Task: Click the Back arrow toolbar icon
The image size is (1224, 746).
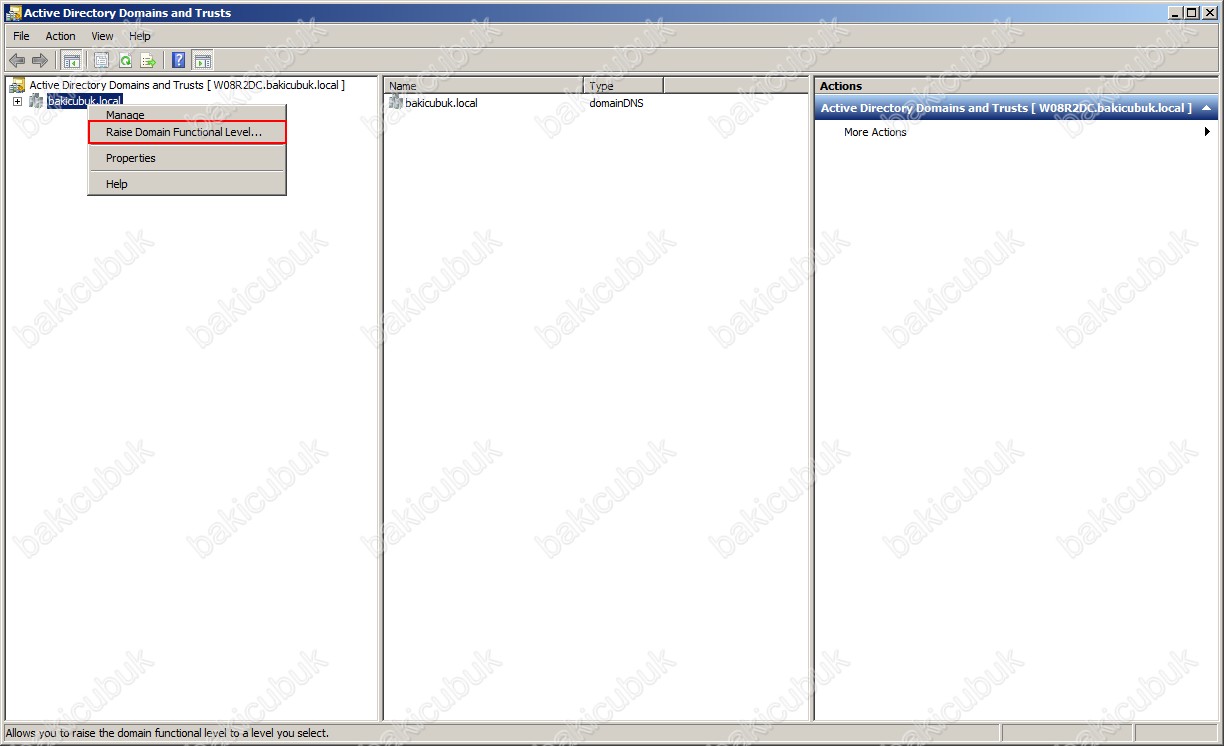Action: [x=17, y=60]
